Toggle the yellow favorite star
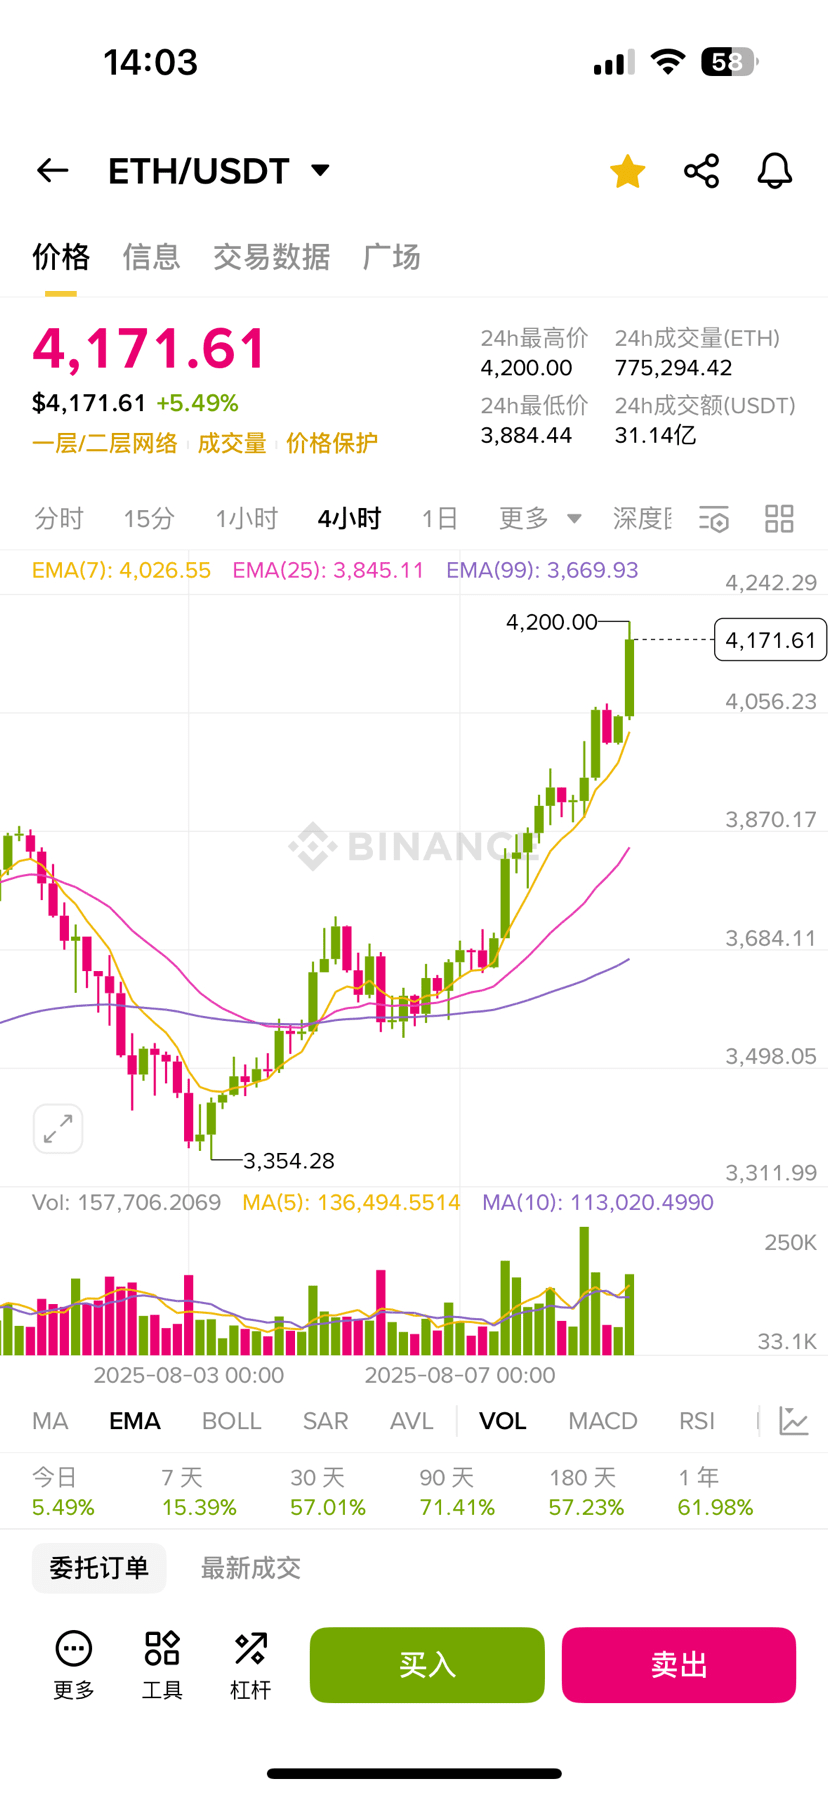 [x=628, y=171]
